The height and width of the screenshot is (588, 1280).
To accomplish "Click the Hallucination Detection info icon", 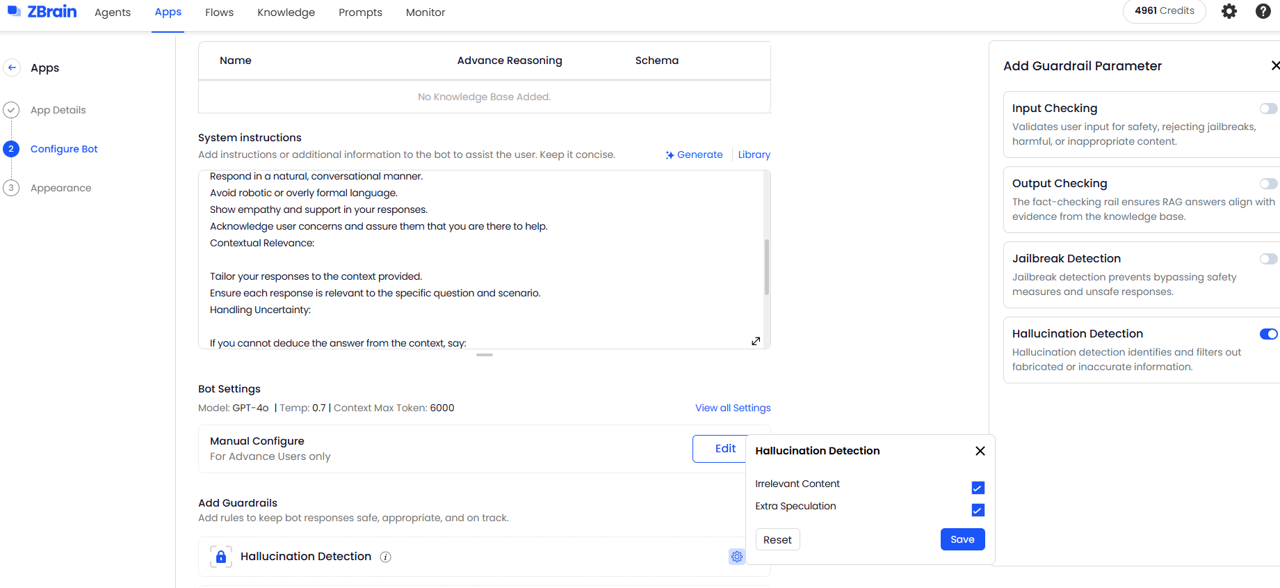I will point(386,557).
